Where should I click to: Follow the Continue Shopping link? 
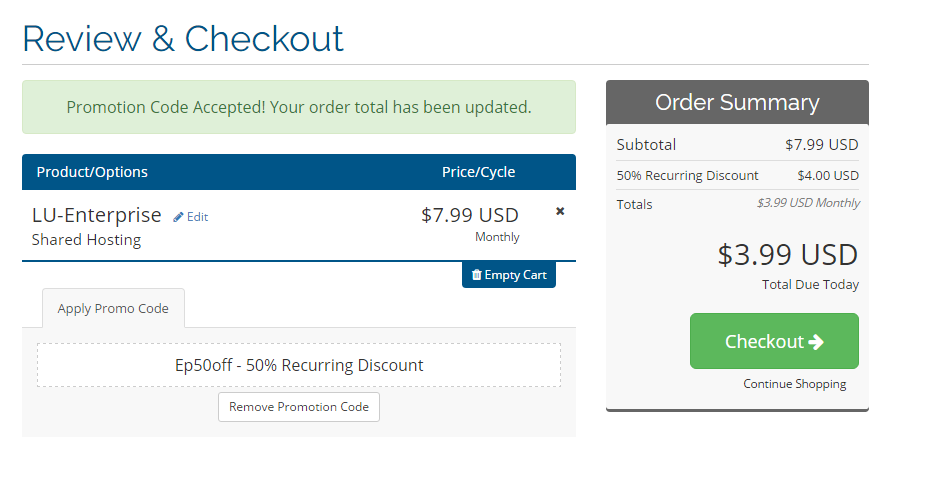coord(795,384)
